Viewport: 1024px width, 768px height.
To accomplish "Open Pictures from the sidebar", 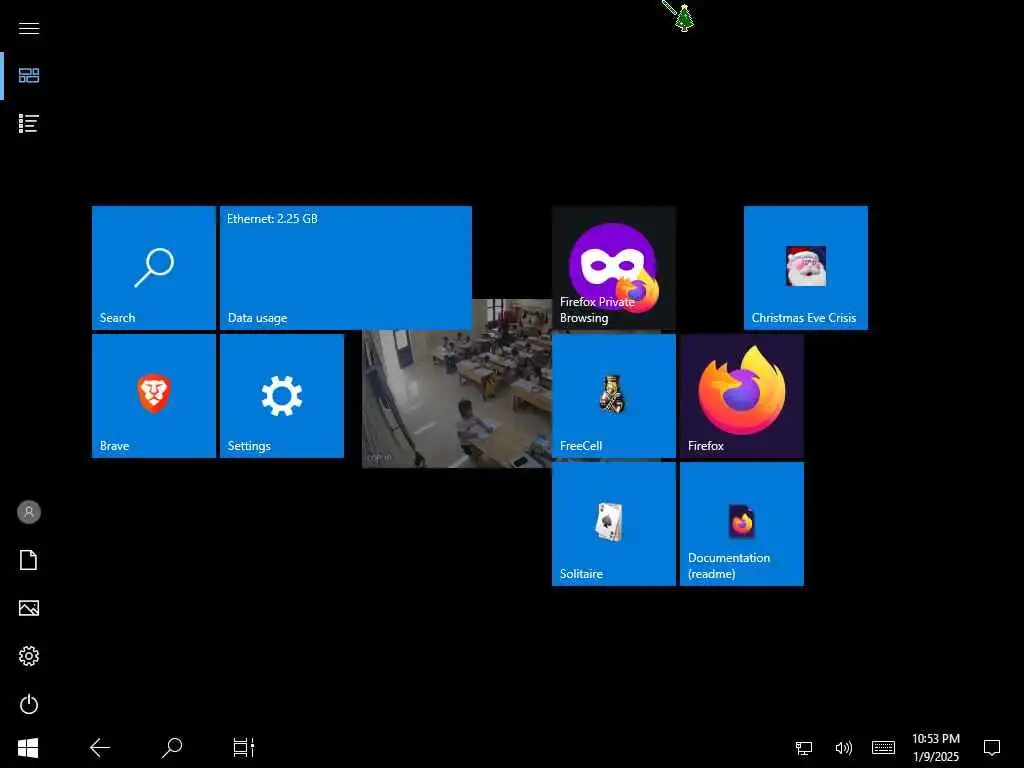I will (x=29, y=608).
